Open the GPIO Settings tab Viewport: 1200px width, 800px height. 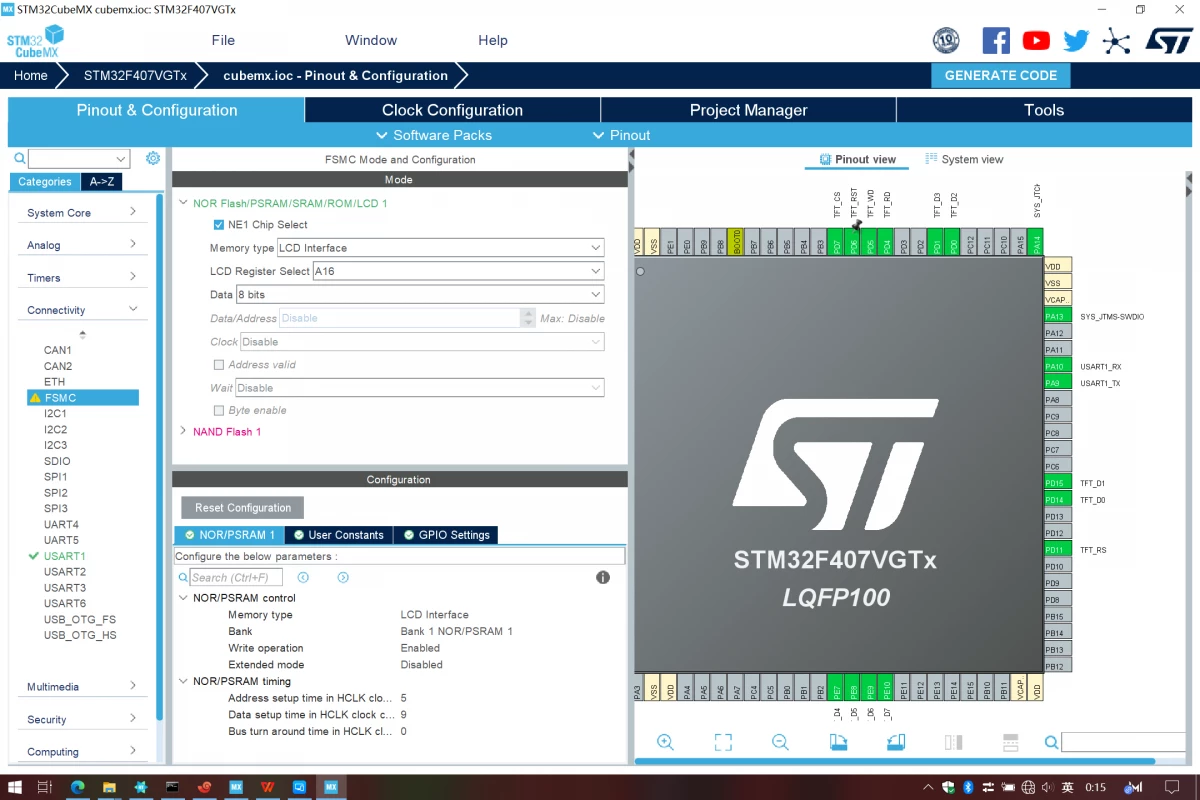pos(445,535)
